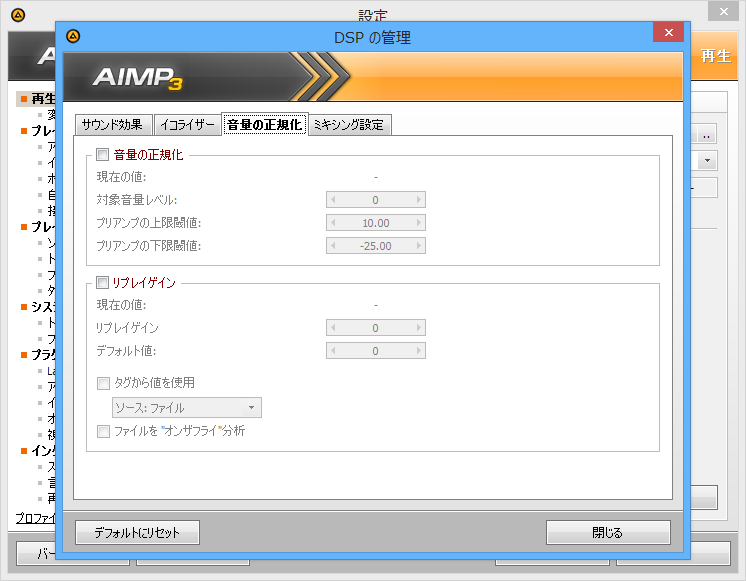Increase プリアンプの下限閾値 with right arrow

point(419,246)
